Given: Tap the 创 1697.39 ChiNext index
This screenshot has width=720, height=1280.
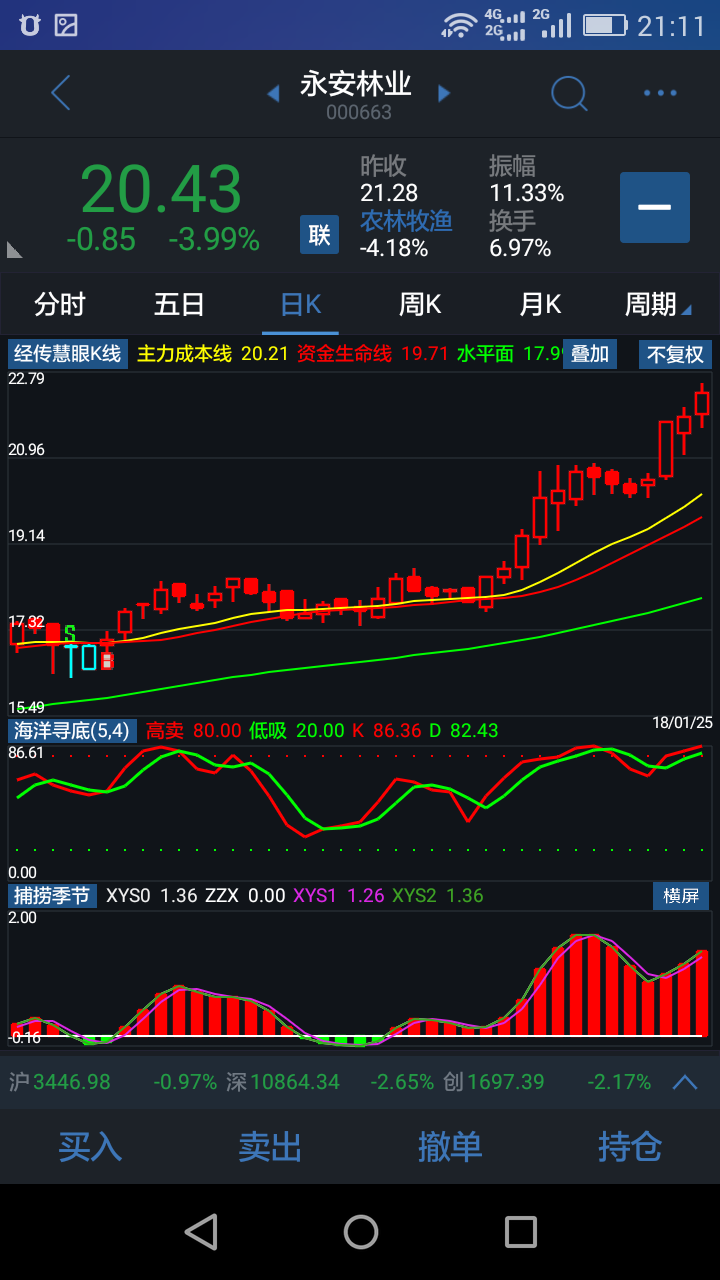Looking at the screenshot, I should click(494, 1082).
